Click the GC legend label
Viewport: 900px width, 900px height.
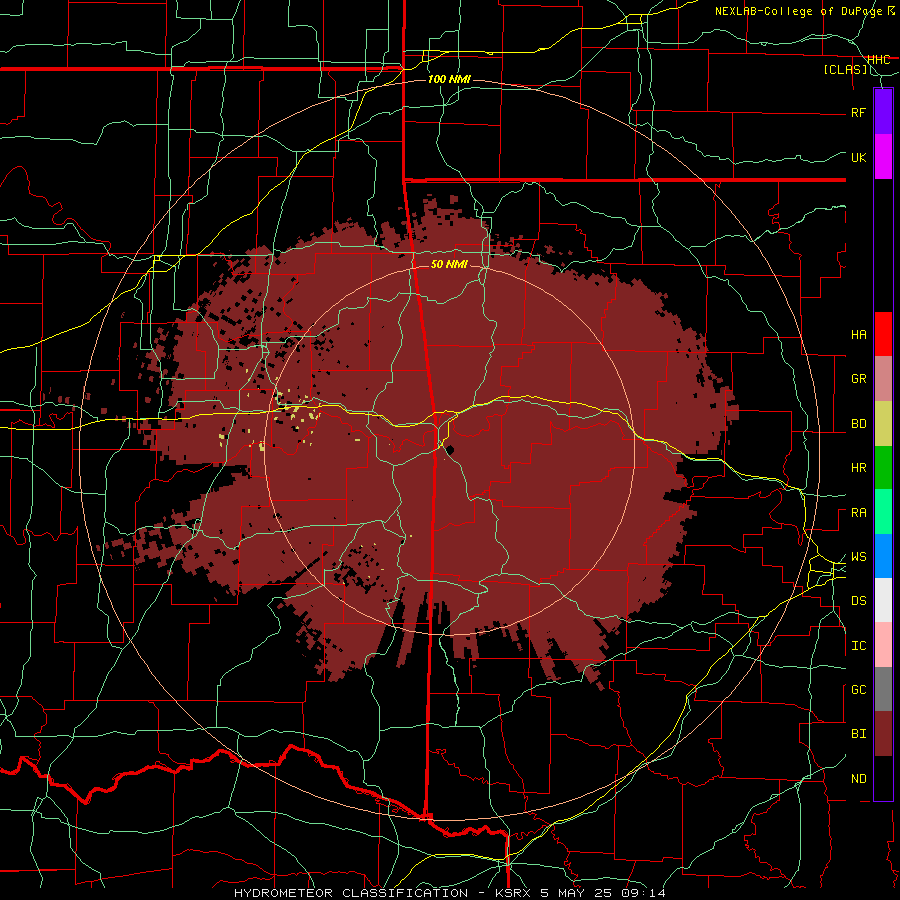(x=859, y=690)
